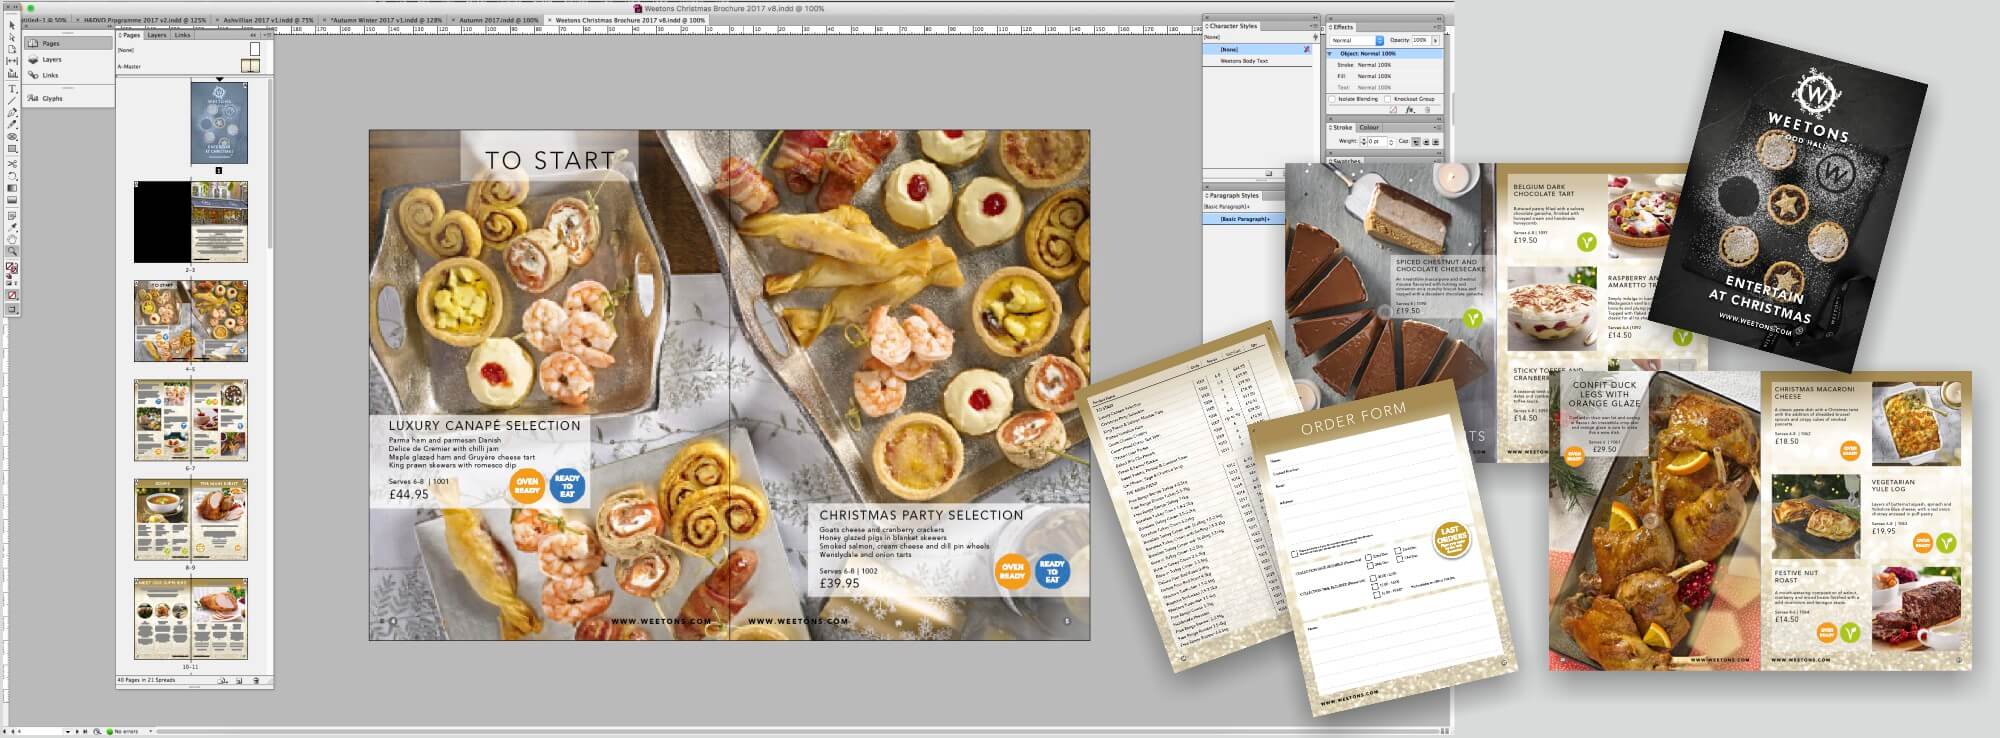Select the Type tool
Viewport: 2000px width, 738px height.
(x=12, y=89)
